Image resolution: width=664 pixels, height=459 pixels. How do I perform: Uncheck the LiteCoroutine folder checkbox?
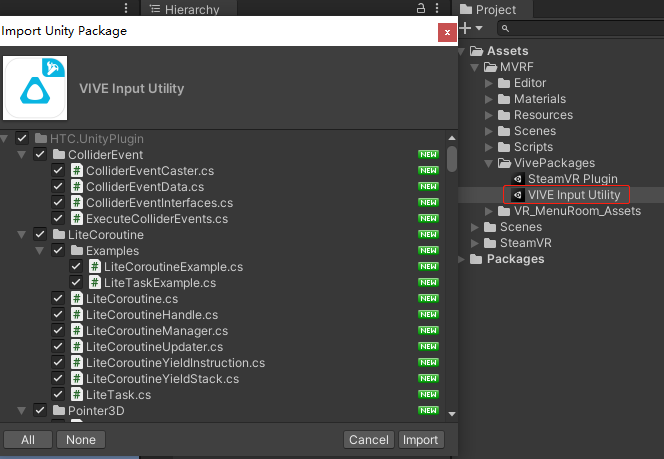[x=40, y=235]
